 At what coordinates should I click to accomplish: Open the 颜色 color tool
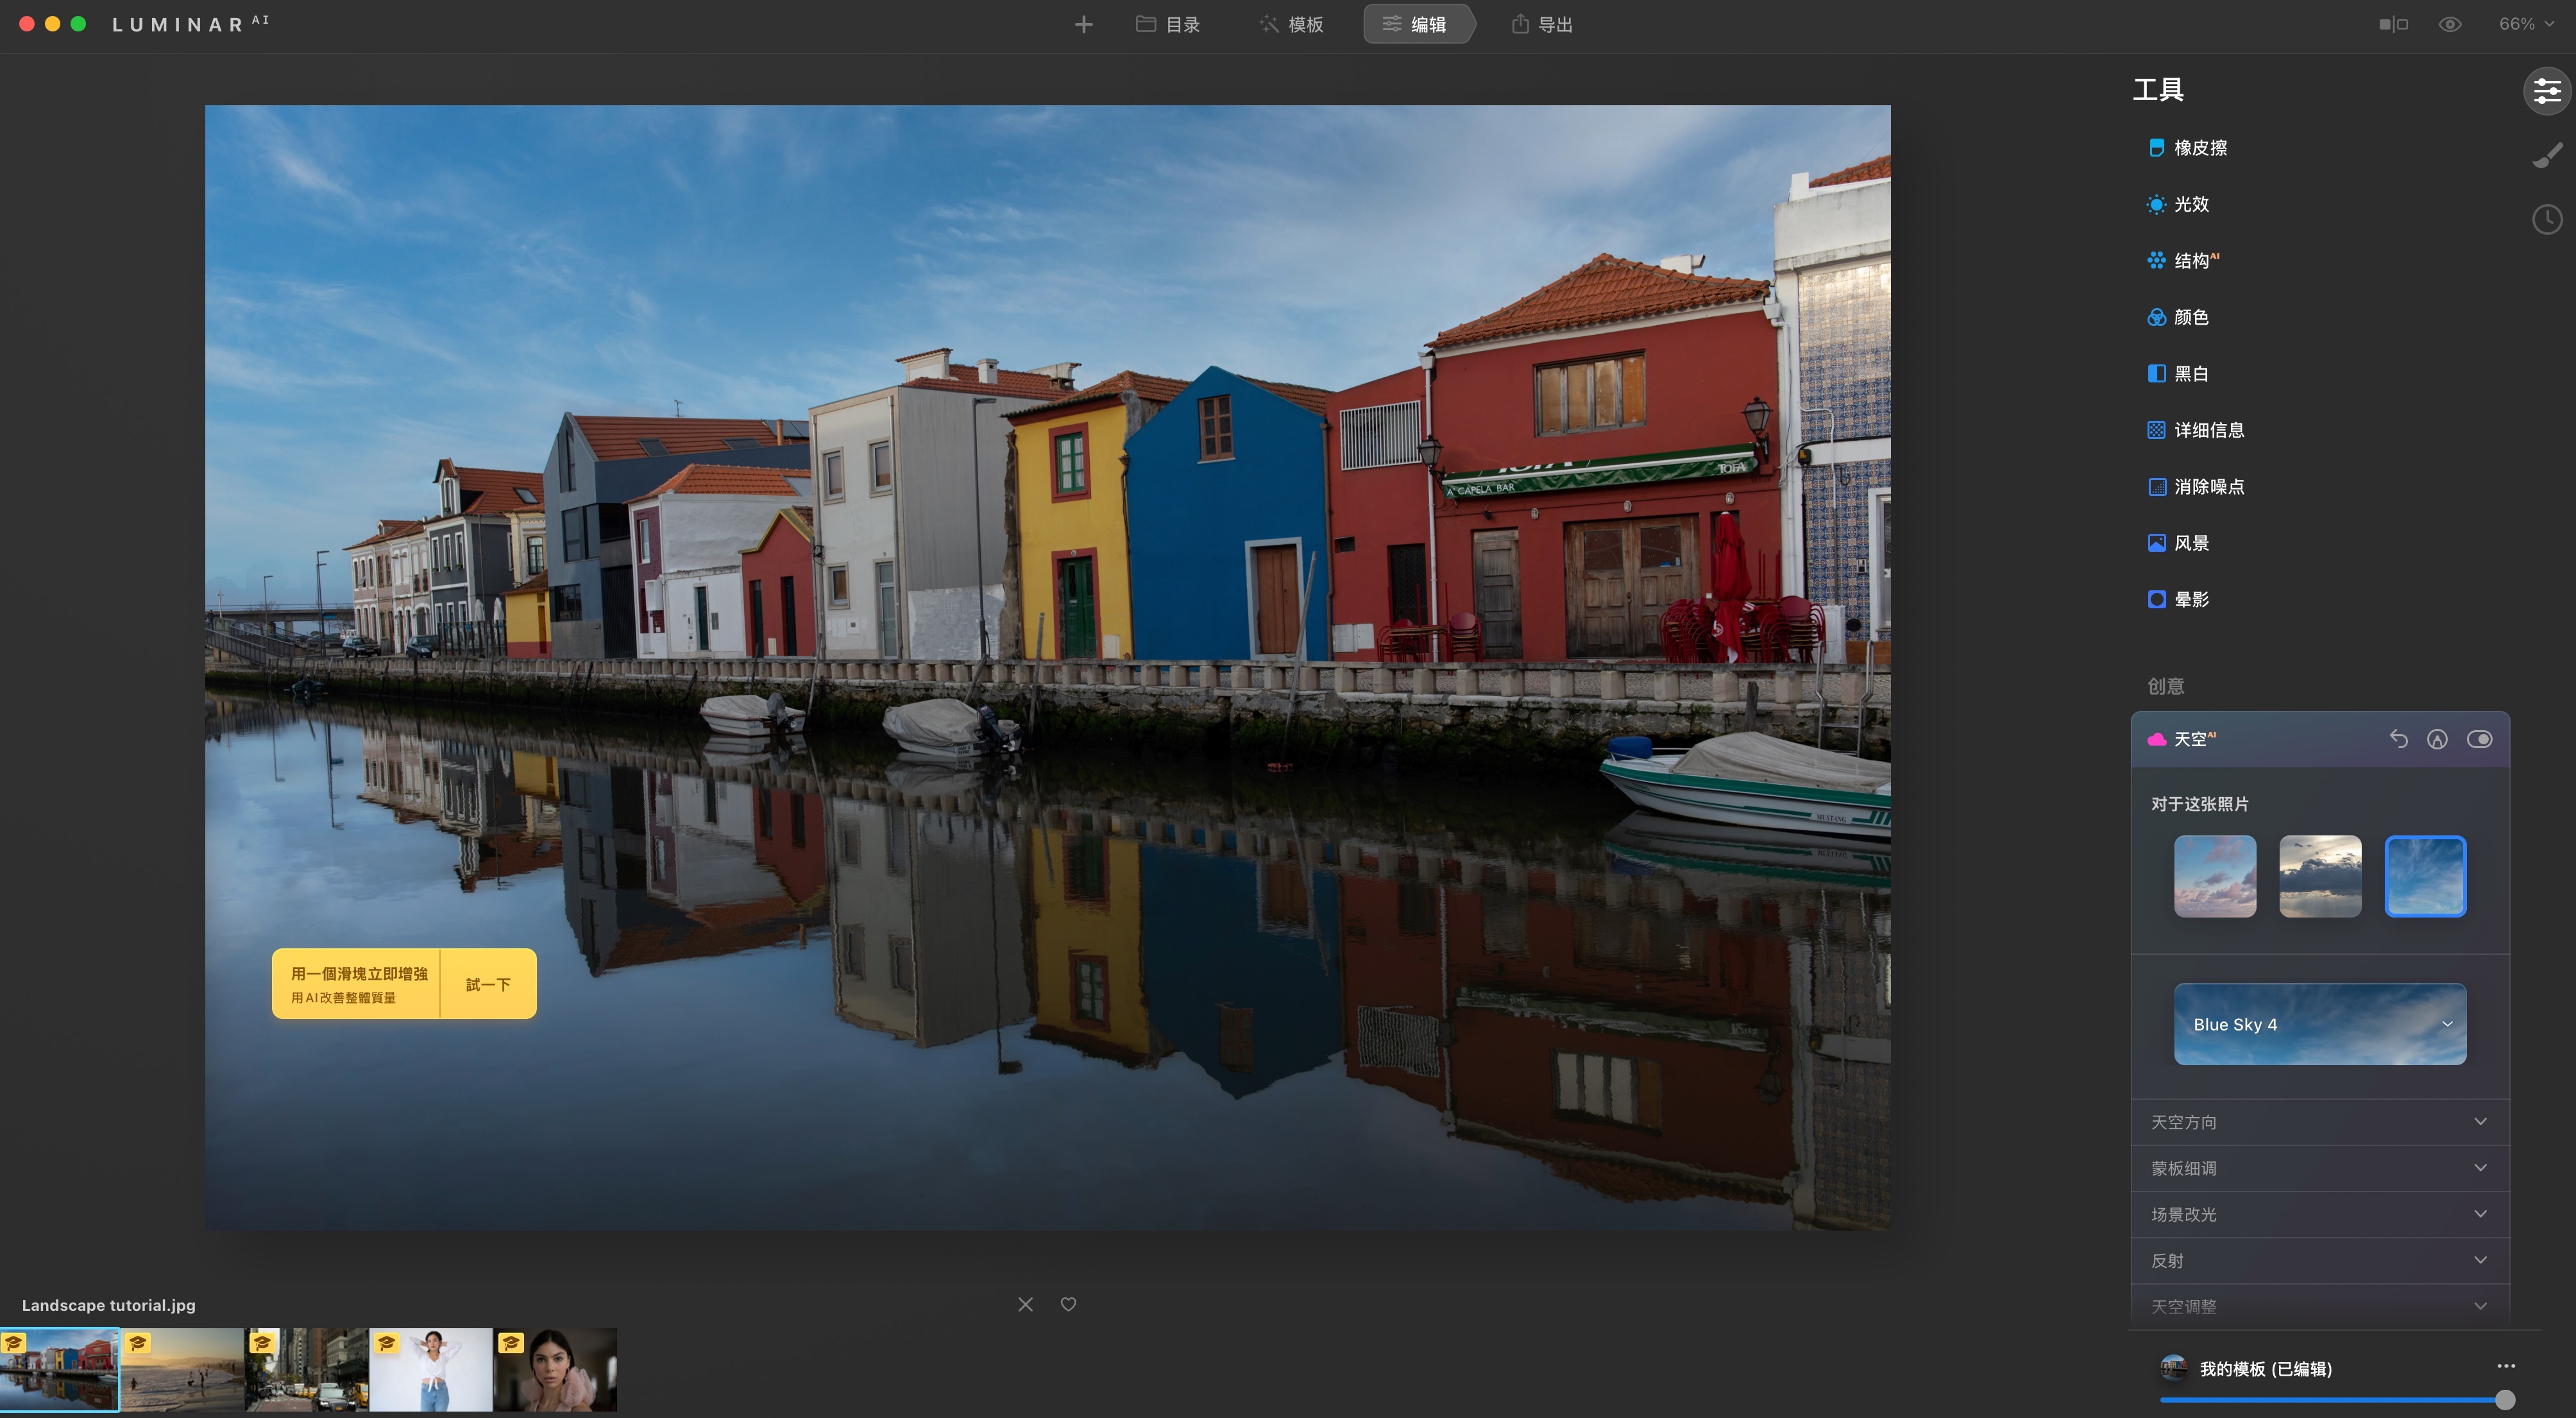point(2178,317)
